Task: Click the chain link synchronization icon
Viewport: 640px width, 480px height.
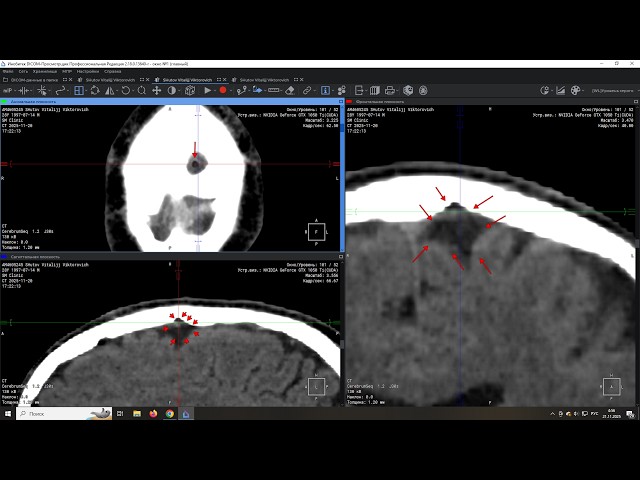Action: (307, 91)
